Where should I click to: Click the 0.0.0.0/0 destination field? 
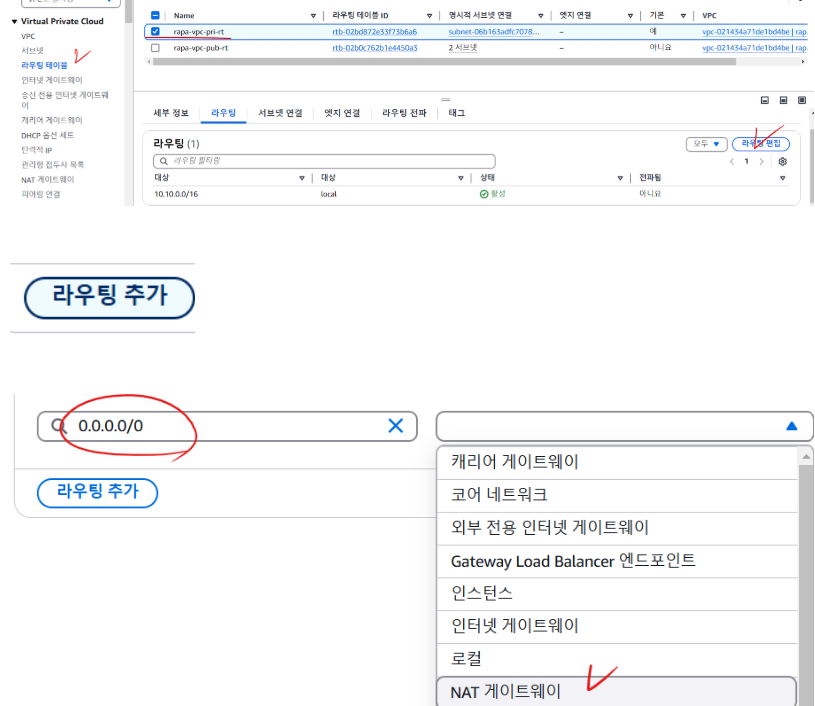pos(227,426)
